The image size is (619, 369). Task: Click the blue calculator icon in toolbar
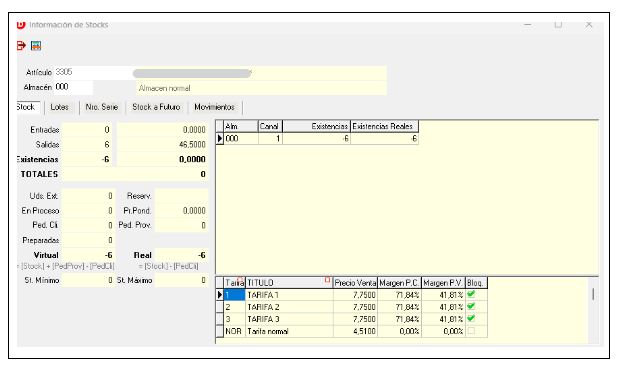[x=36, y=46]
